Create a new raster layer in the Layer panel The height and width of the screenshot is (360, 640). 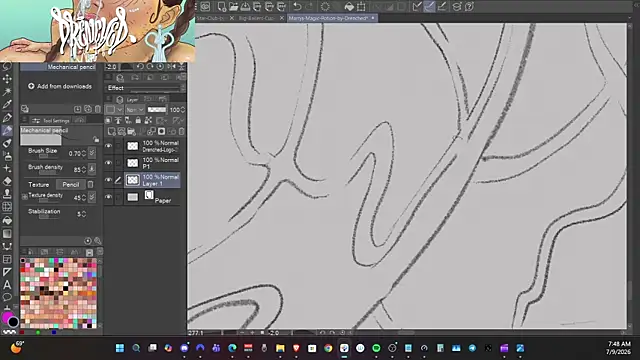(111, 131)
